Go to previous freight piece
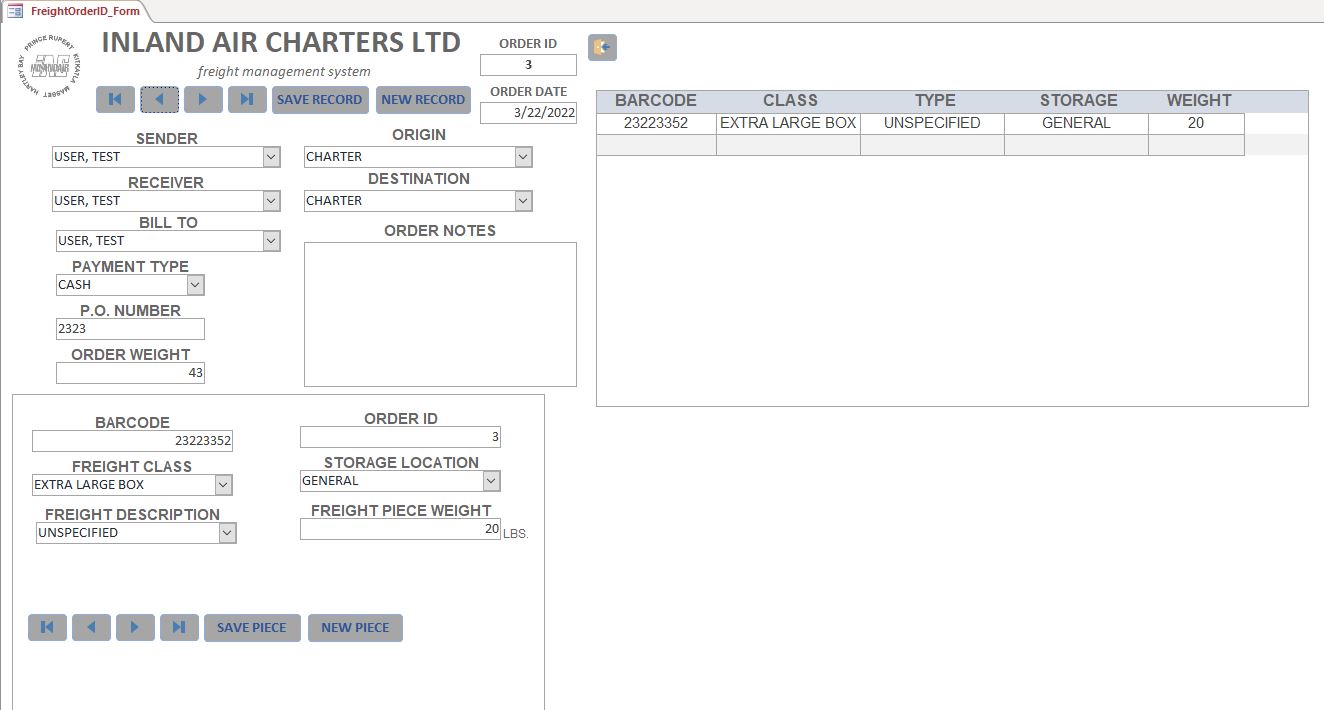The width and height of the screenshot is (1324, 710). 91,627
